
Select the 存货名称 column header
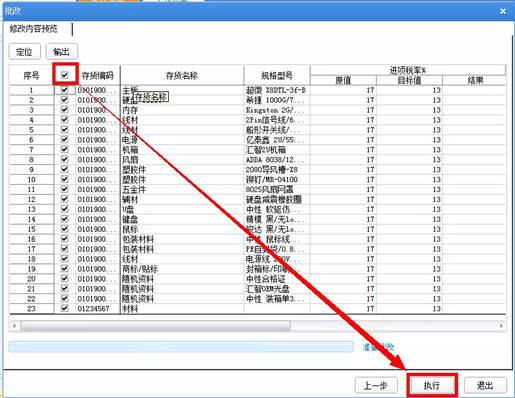click(182, 75)
